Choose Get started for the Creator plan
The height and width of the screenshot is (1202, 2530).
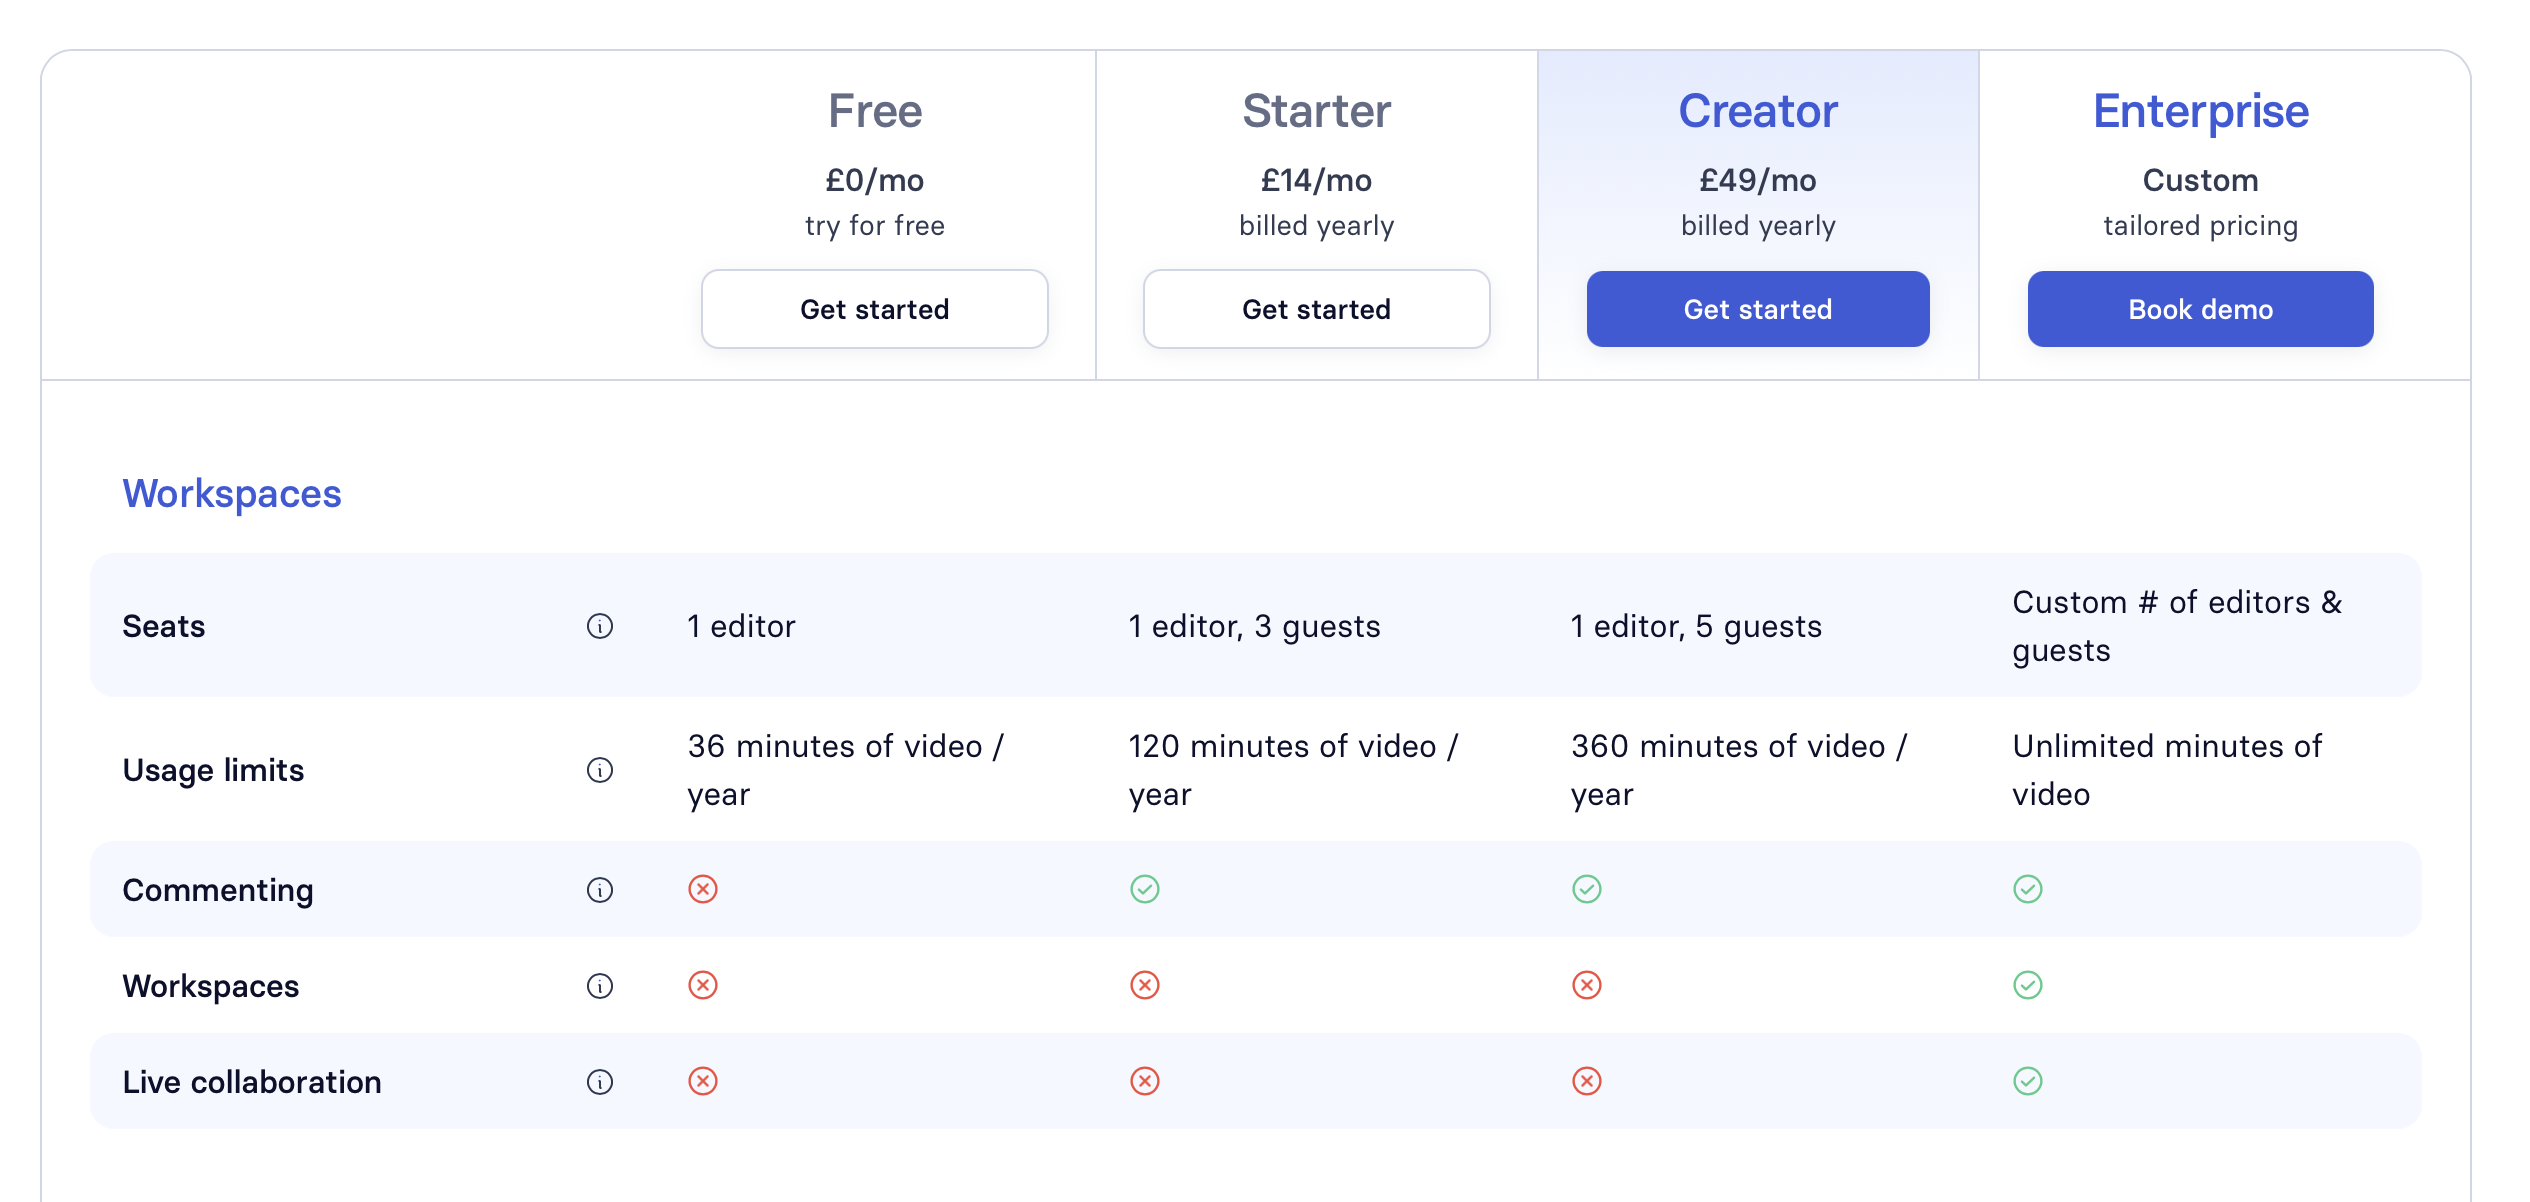1758,309
